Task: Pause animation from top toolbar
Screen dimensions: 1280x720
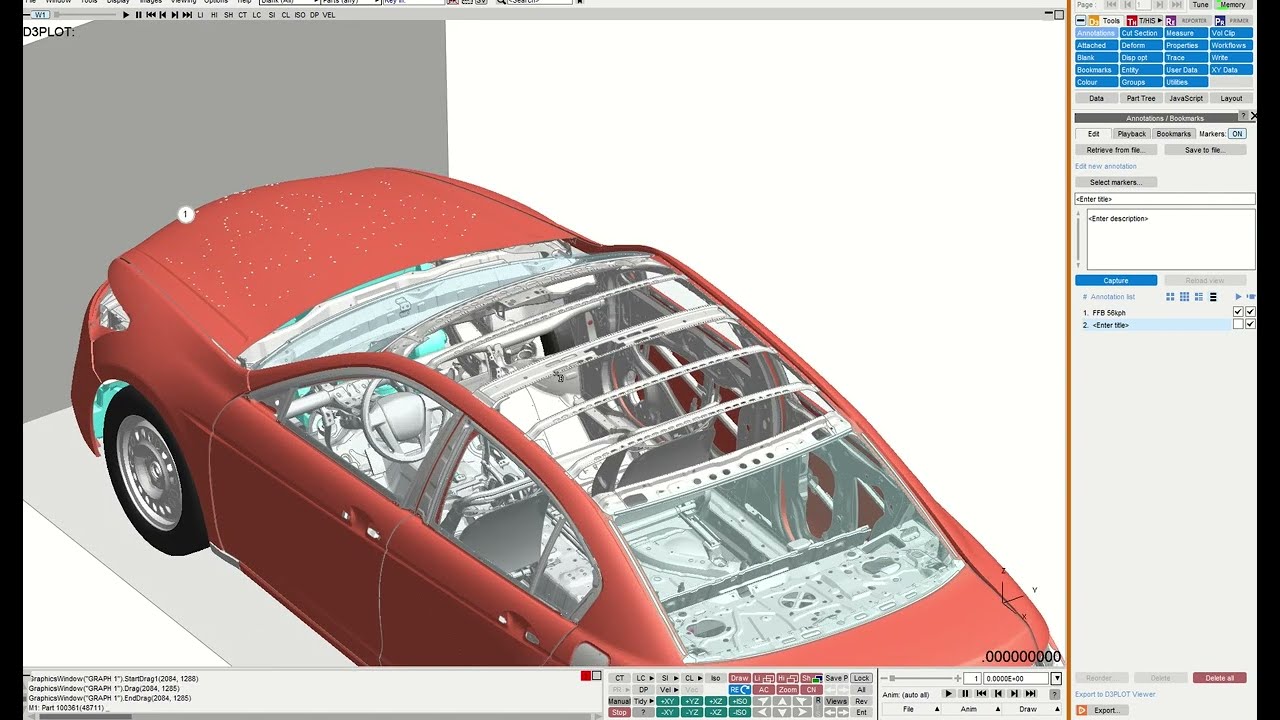Action: 138,15
